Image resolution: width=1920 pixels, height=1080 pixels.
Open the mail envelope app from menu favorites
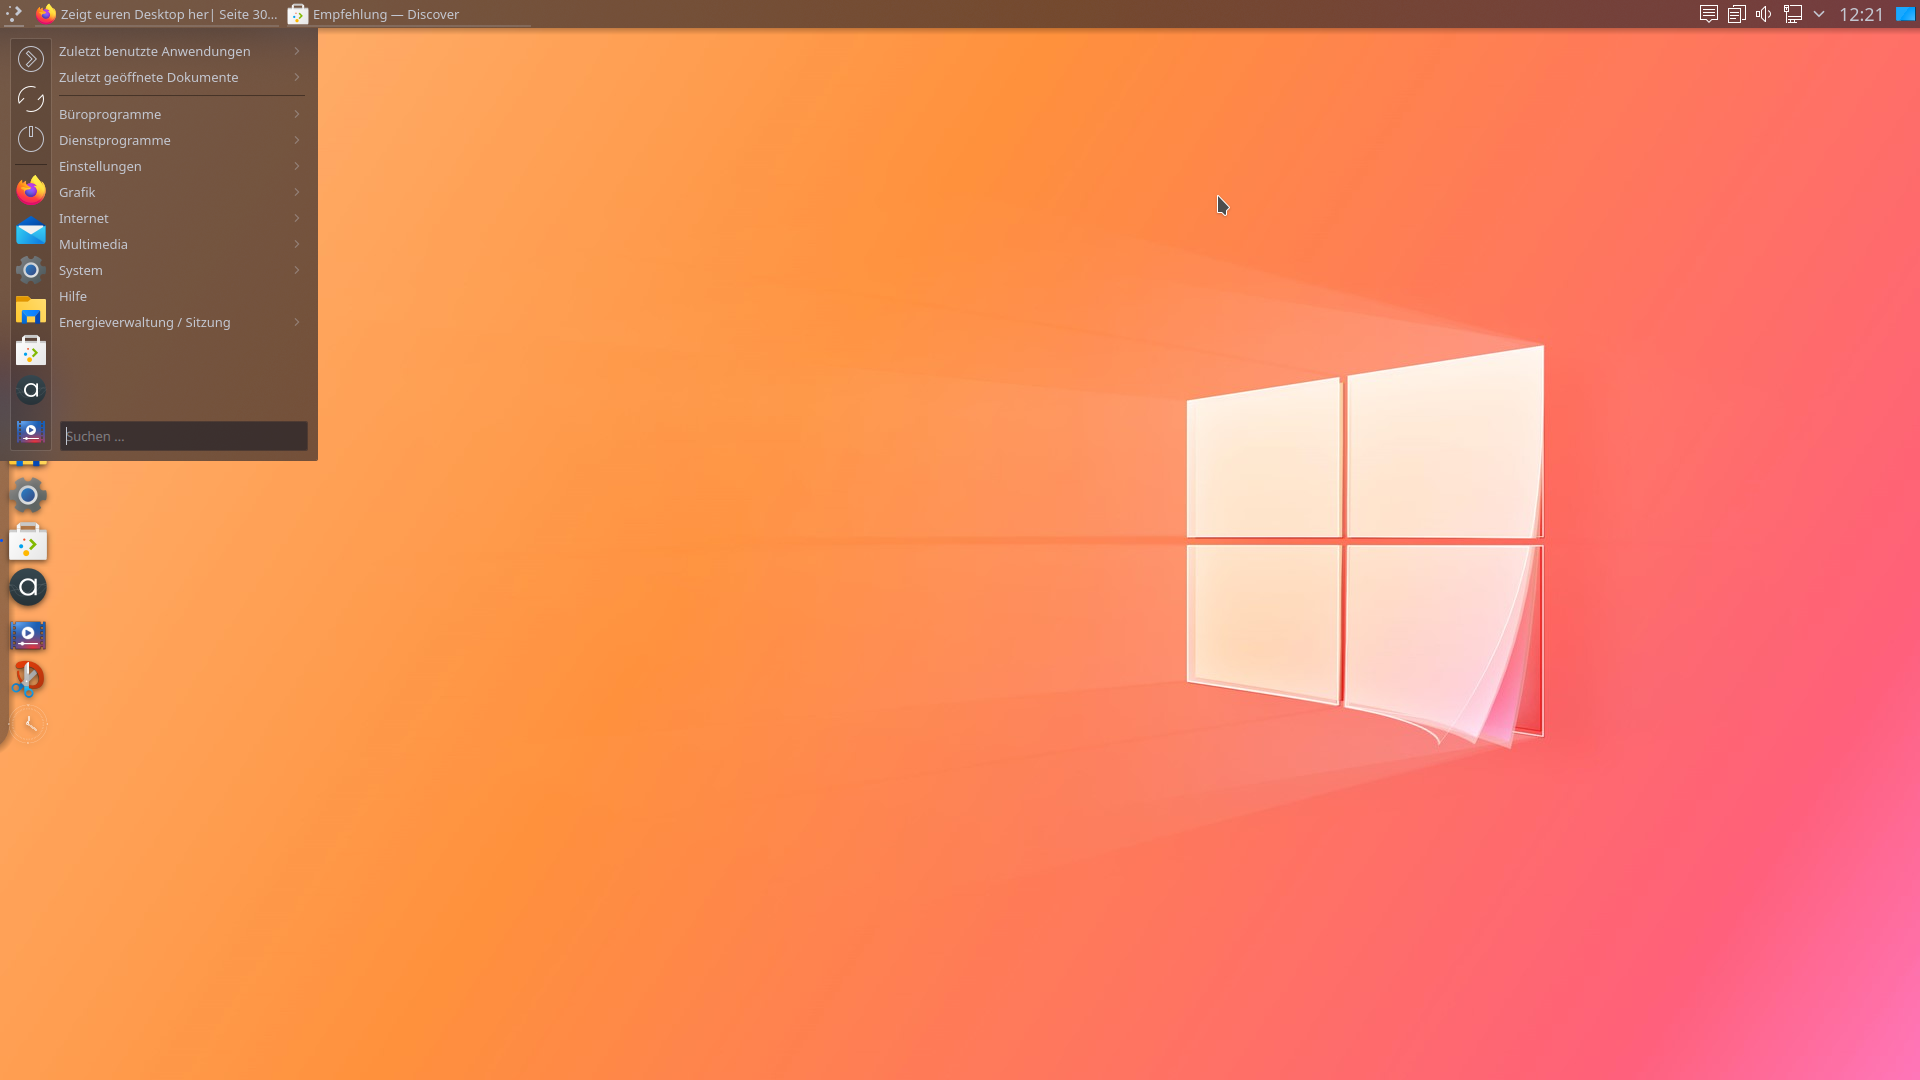31,231
